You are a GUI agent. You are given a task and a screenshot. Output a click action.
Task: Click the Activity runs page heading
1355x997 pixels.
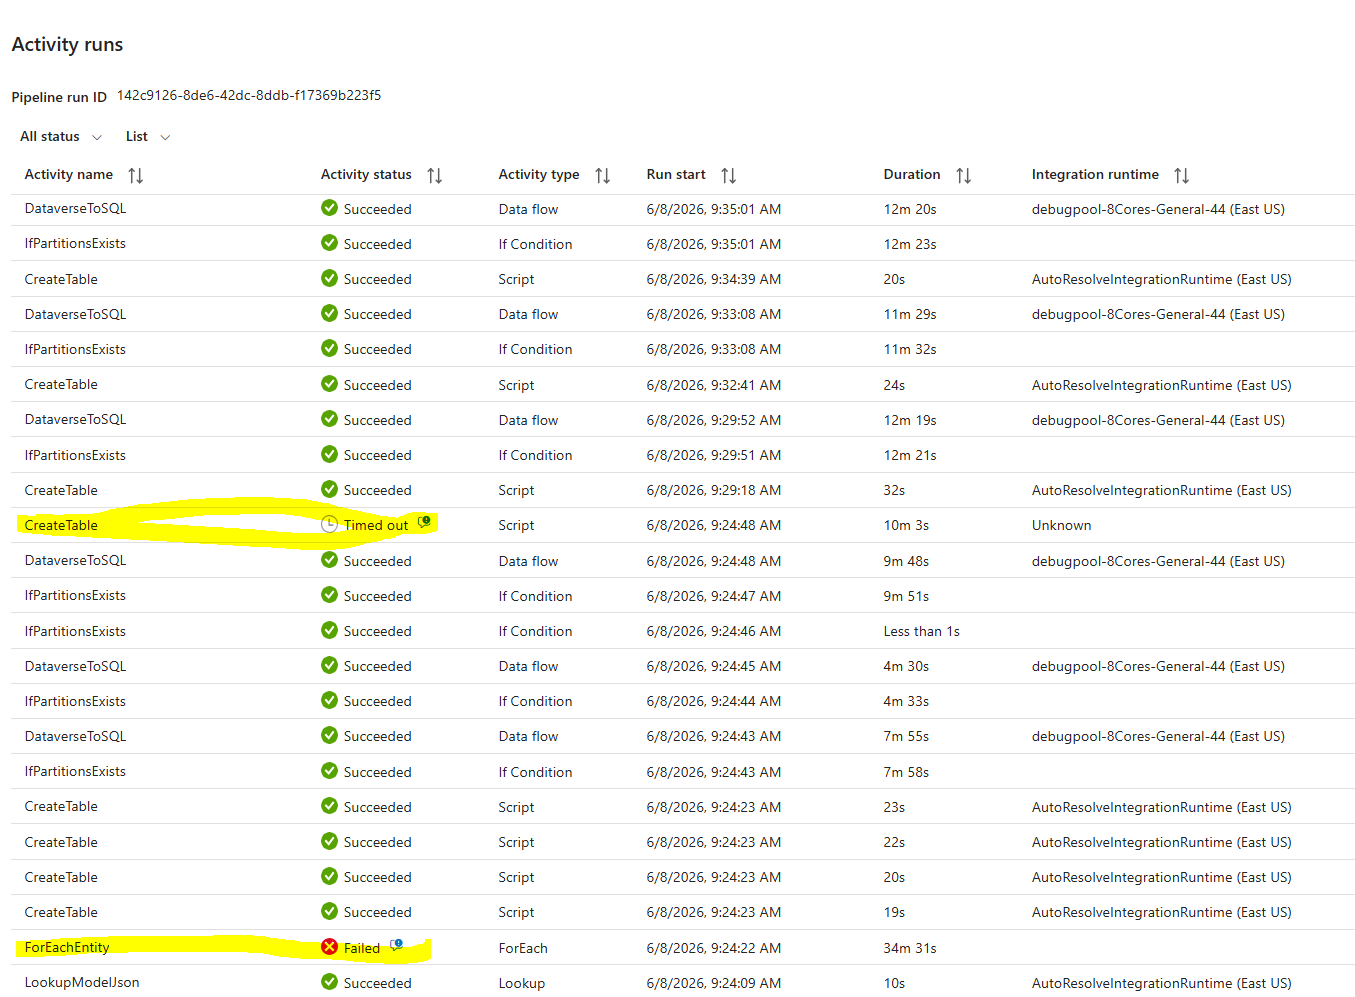tap(67, 44)
